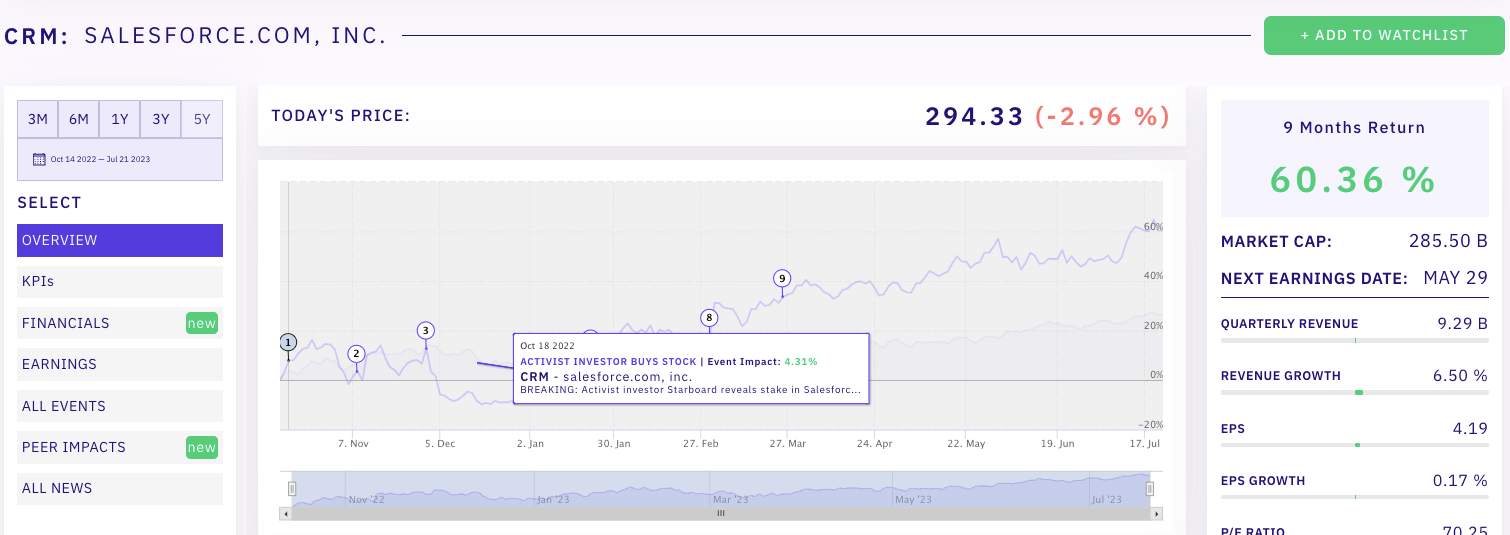This screenshot has width=1510, height=535.
Task: Click the 27. Mar axis label
Action: [787, 443]
